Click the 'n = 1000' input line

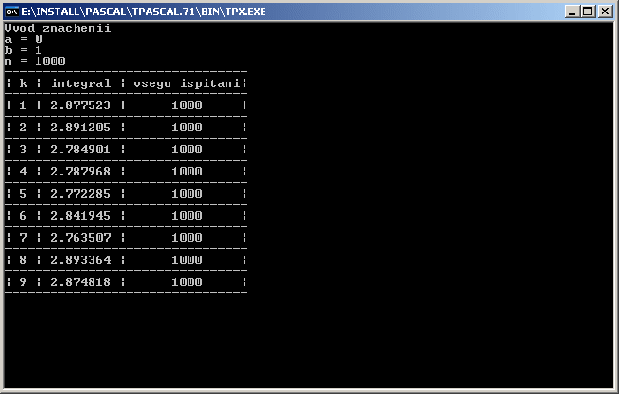click(35, 61)
